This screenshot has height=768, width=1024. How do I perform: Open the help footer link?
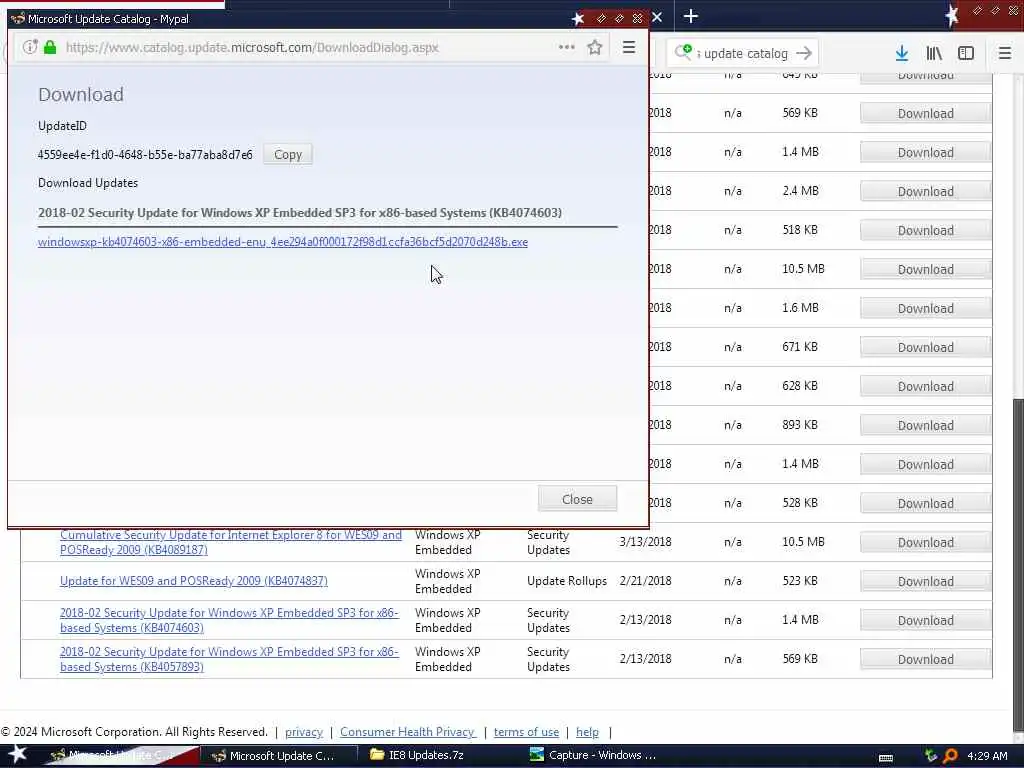pyautogui.click(x=587, y=732)
